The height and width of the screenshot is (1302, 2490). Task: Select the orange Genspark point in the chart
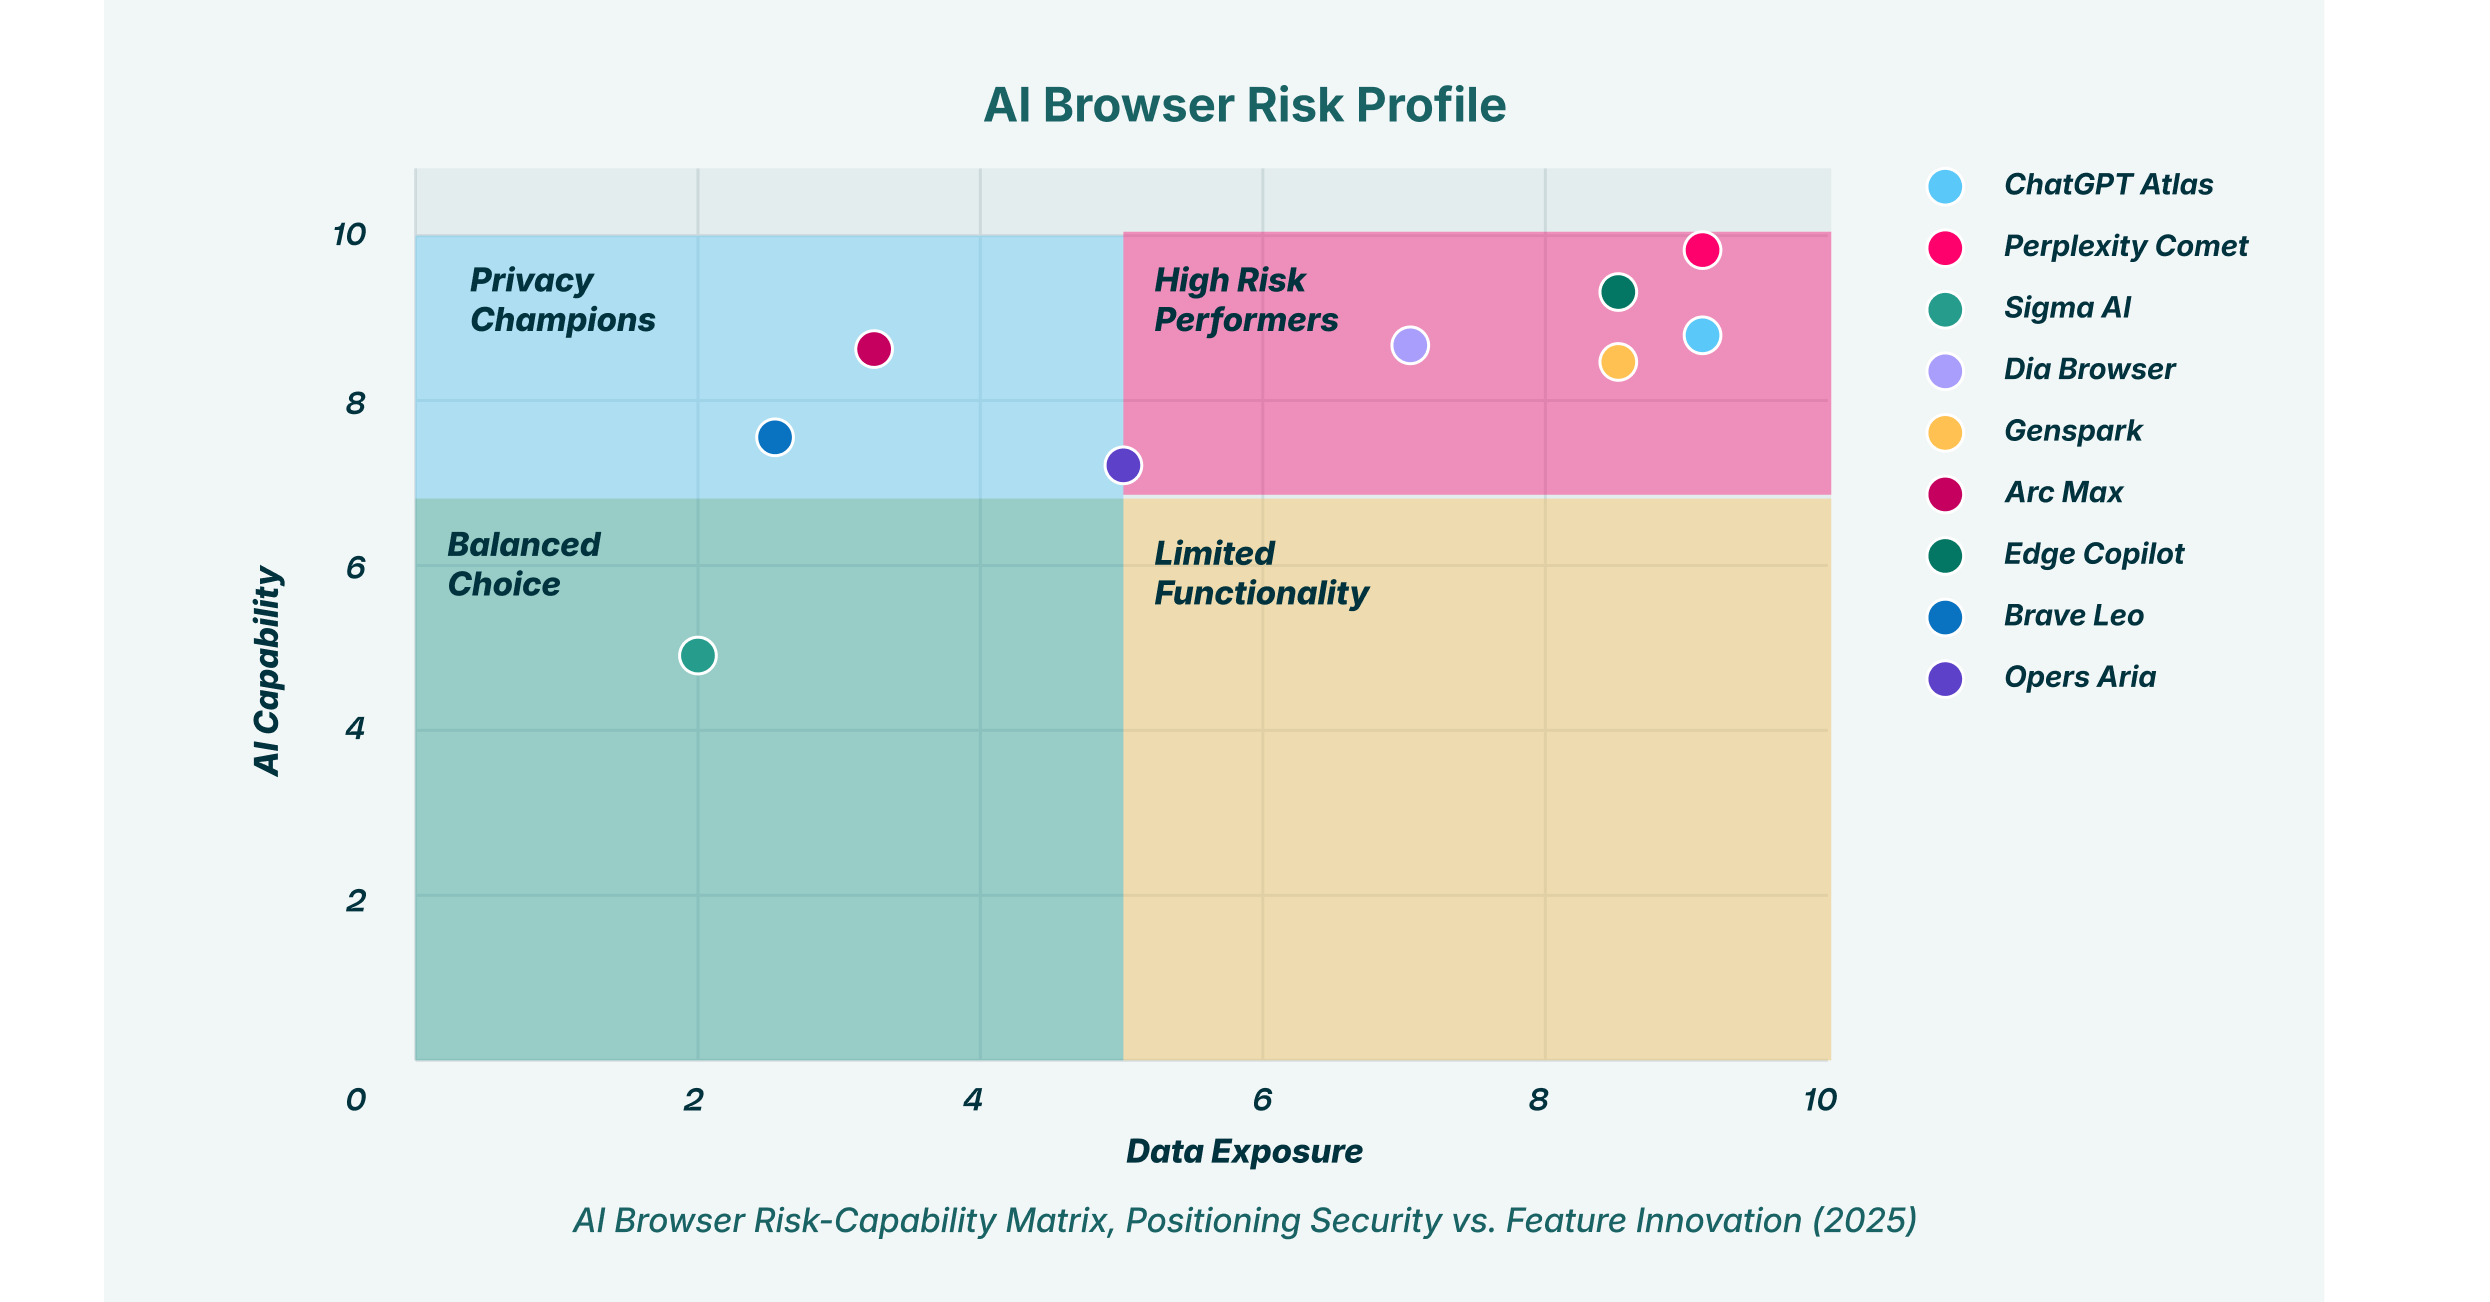(x=1617, y=362)
